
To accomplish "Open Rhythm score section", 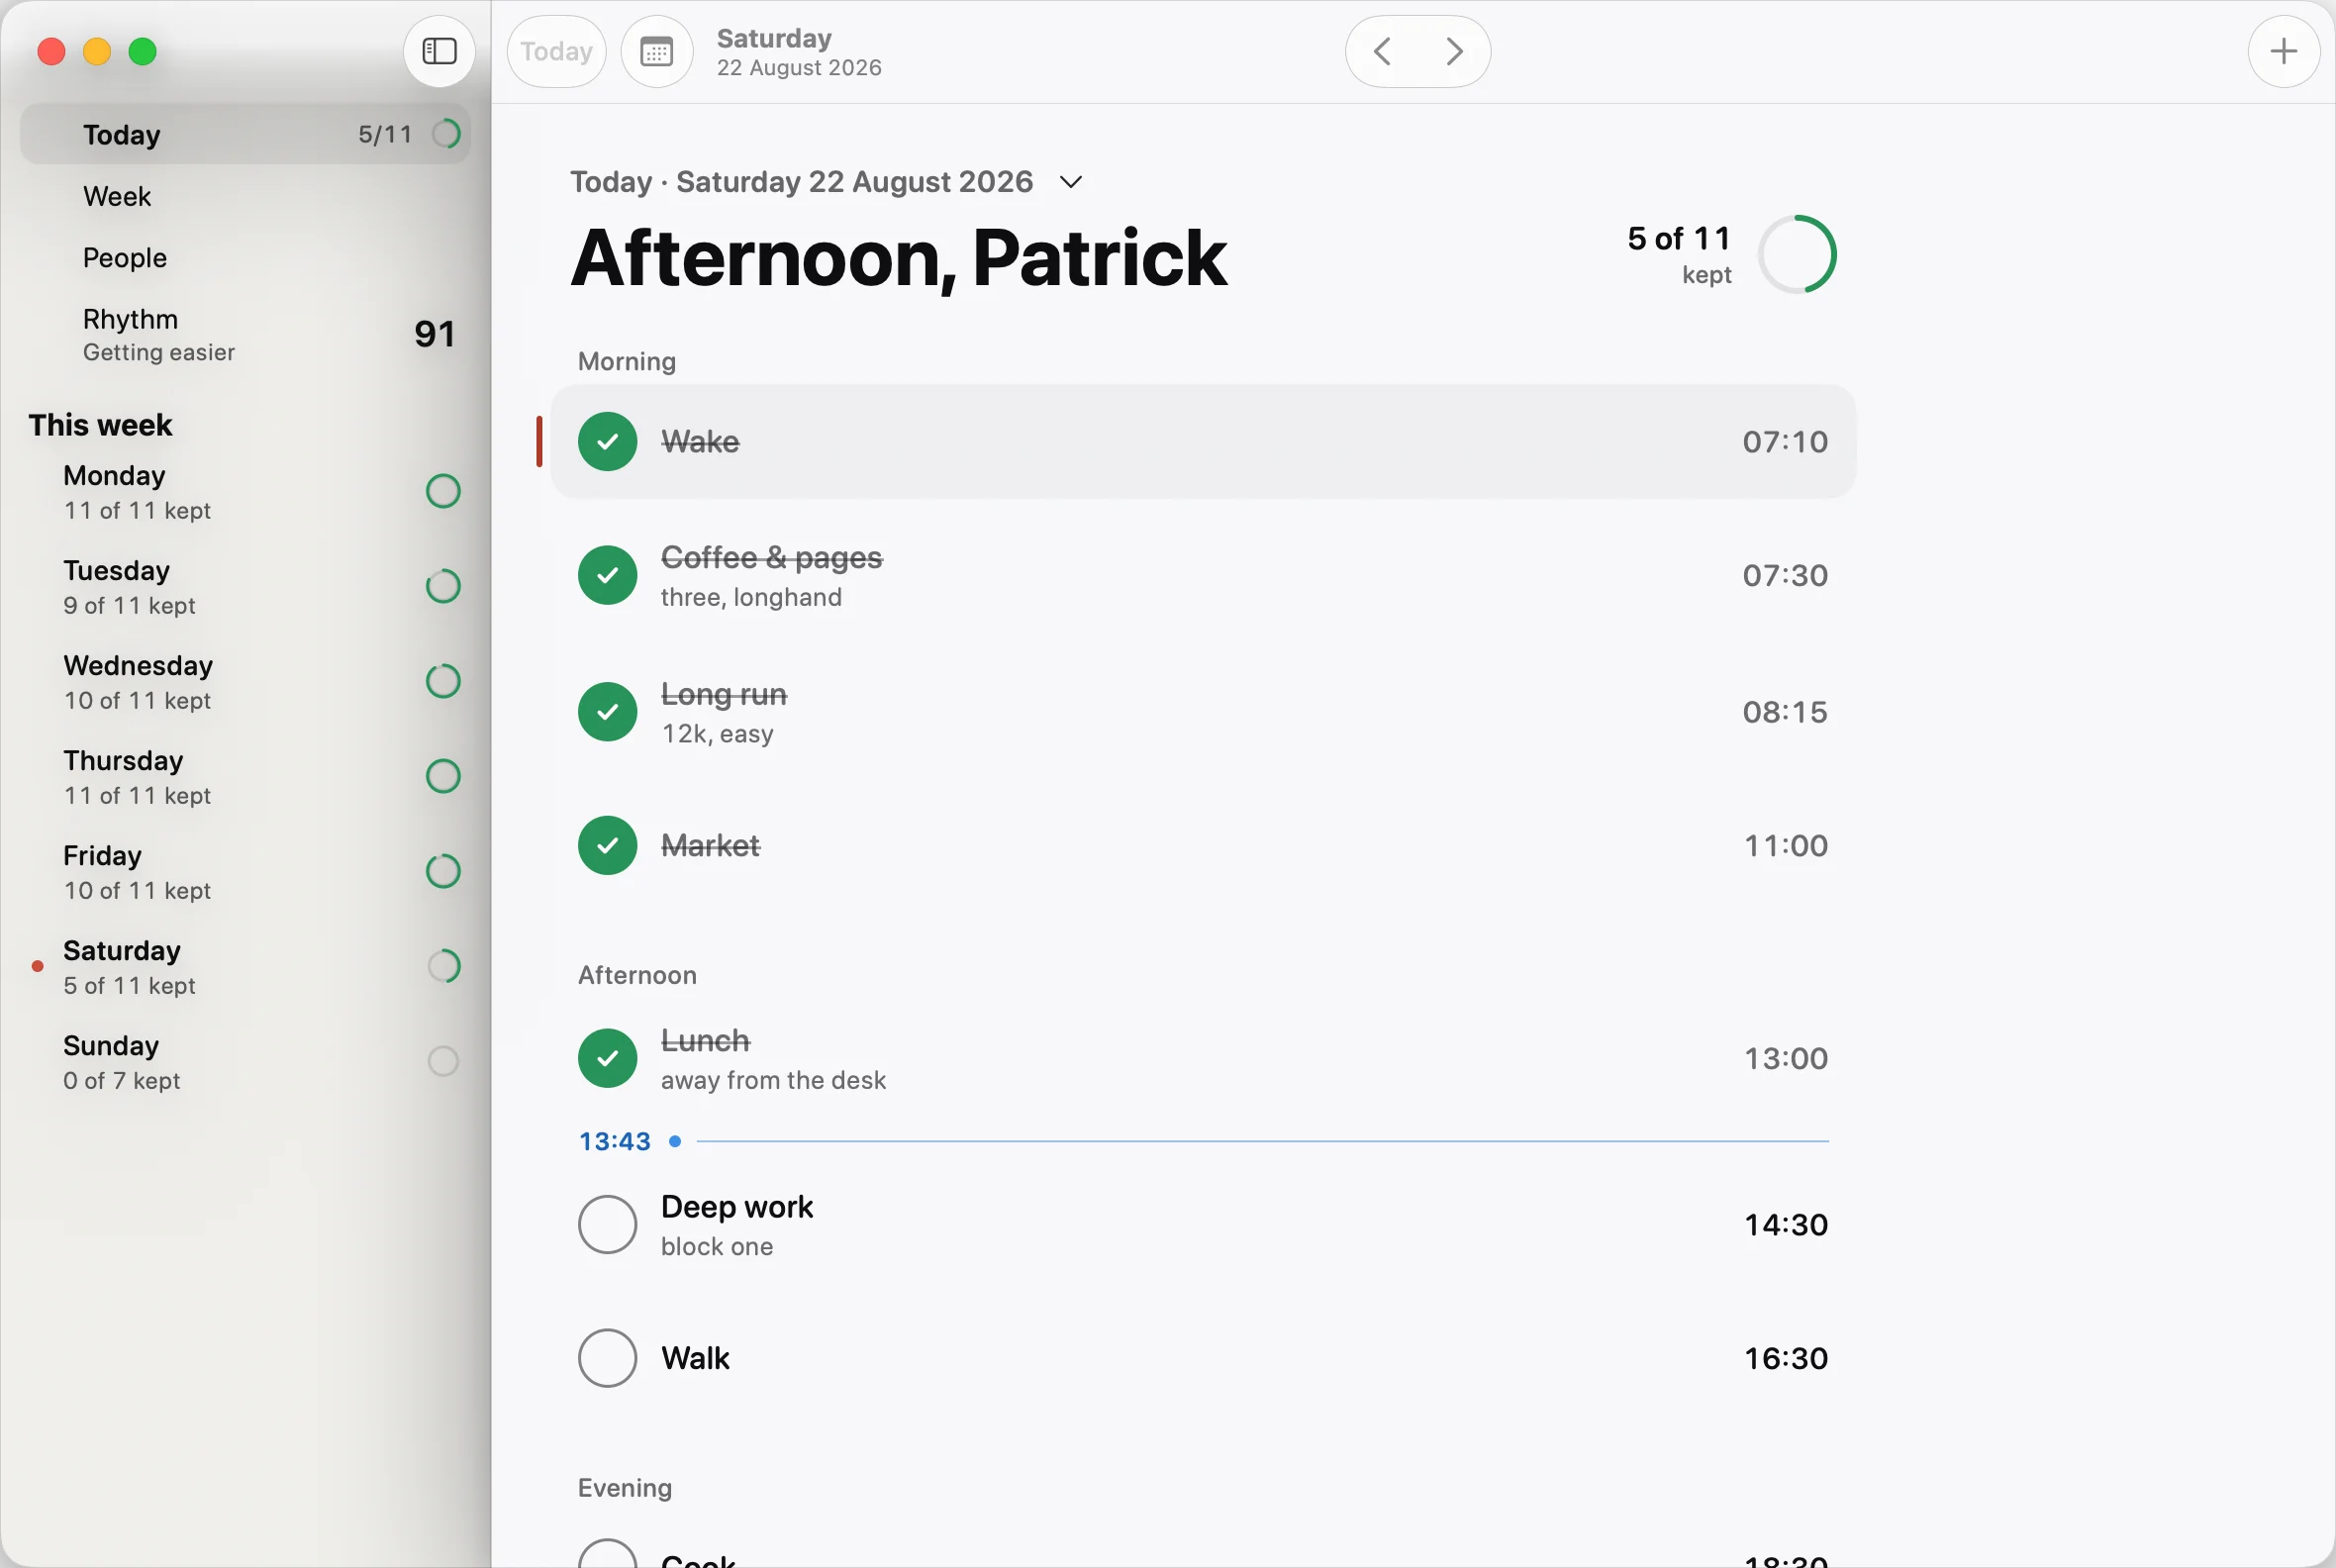I will pos(246,335).
